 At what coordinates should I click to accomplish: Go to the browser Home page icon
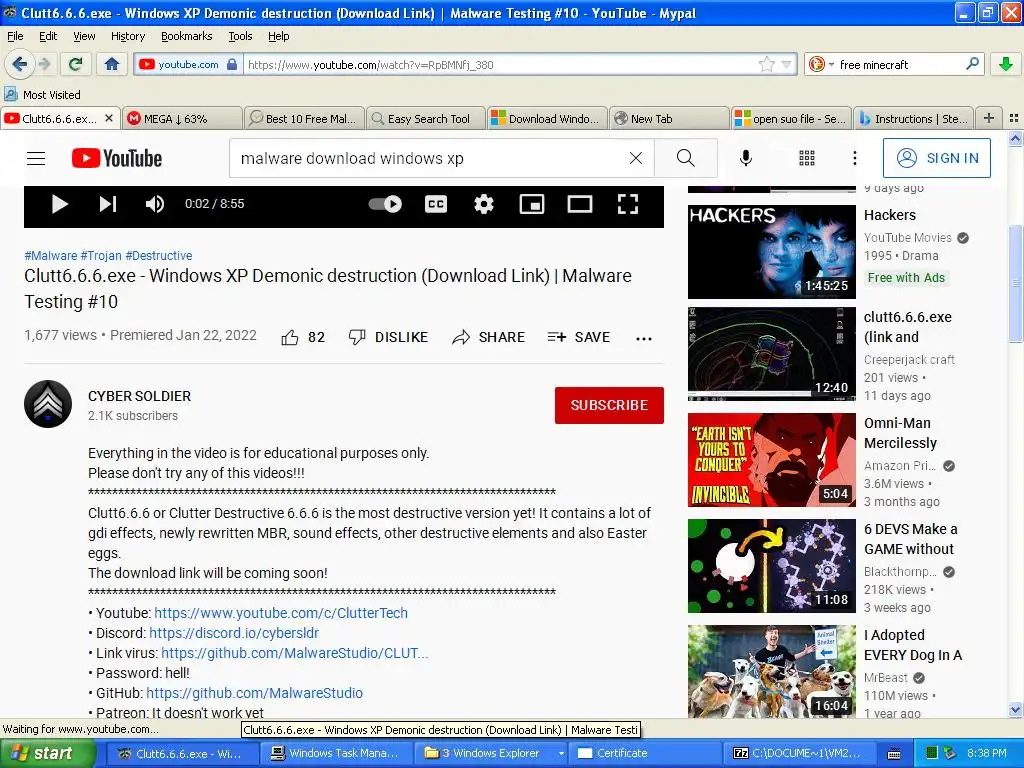pyautogui.click(x=112, y=64)
